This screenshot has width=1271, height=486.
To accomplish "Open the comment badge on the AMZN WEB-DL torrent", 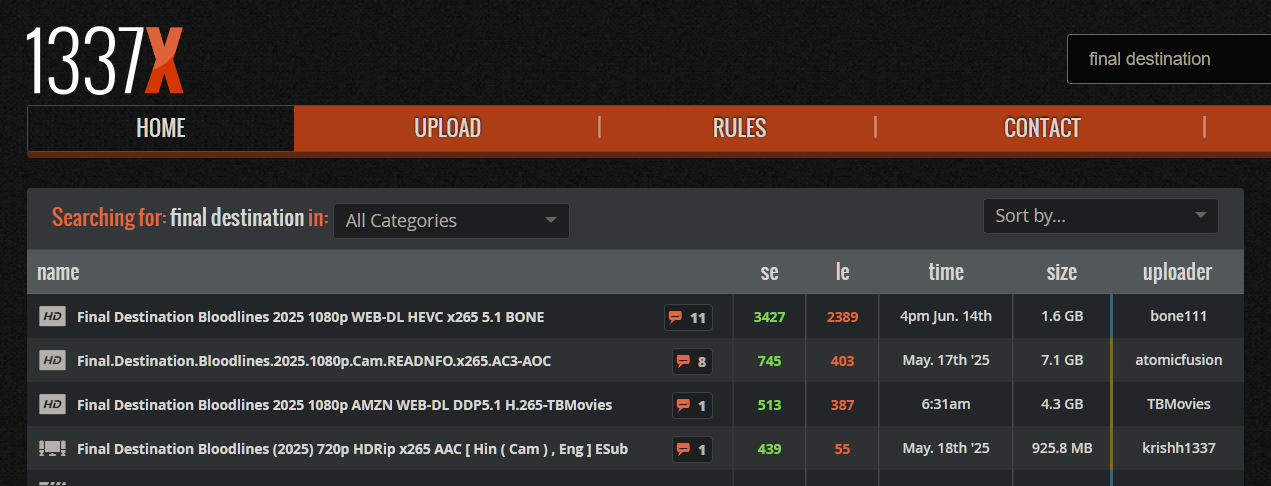I will 692,406.
